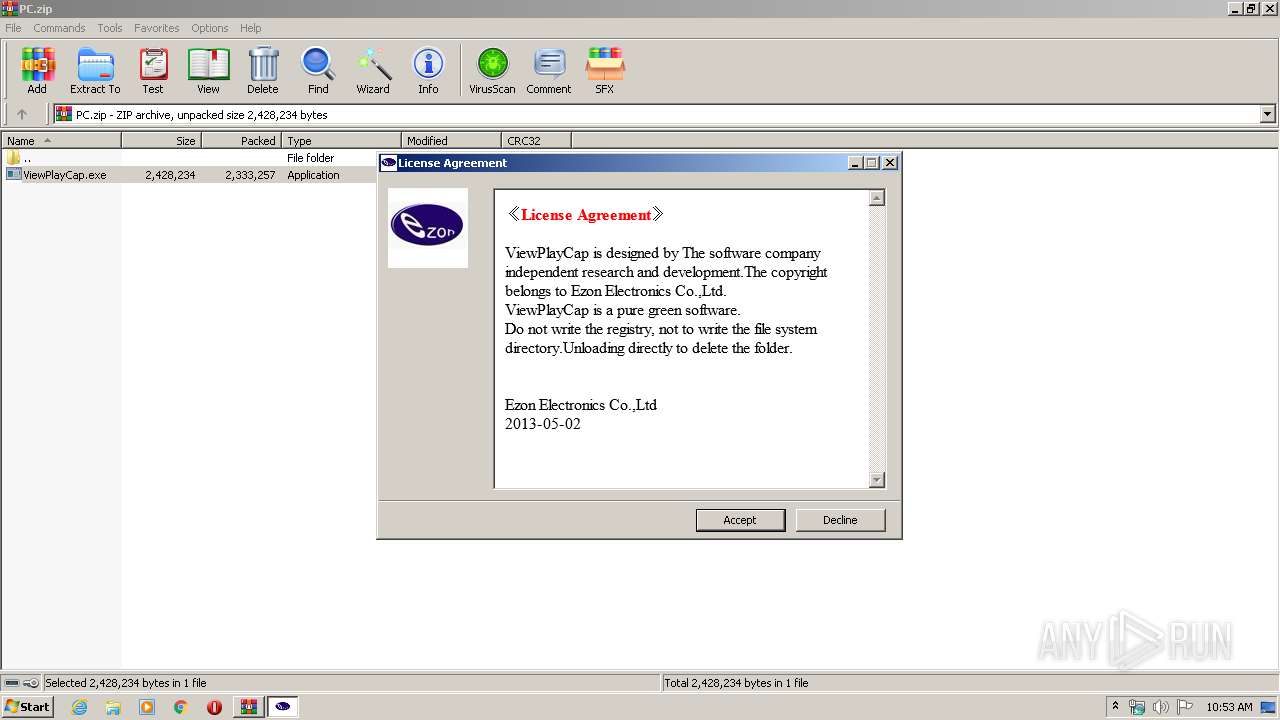This screenshot has width=1280, height=720.
Task: Open the parent folder '..' icon
Action: click(x=13, y=157)
